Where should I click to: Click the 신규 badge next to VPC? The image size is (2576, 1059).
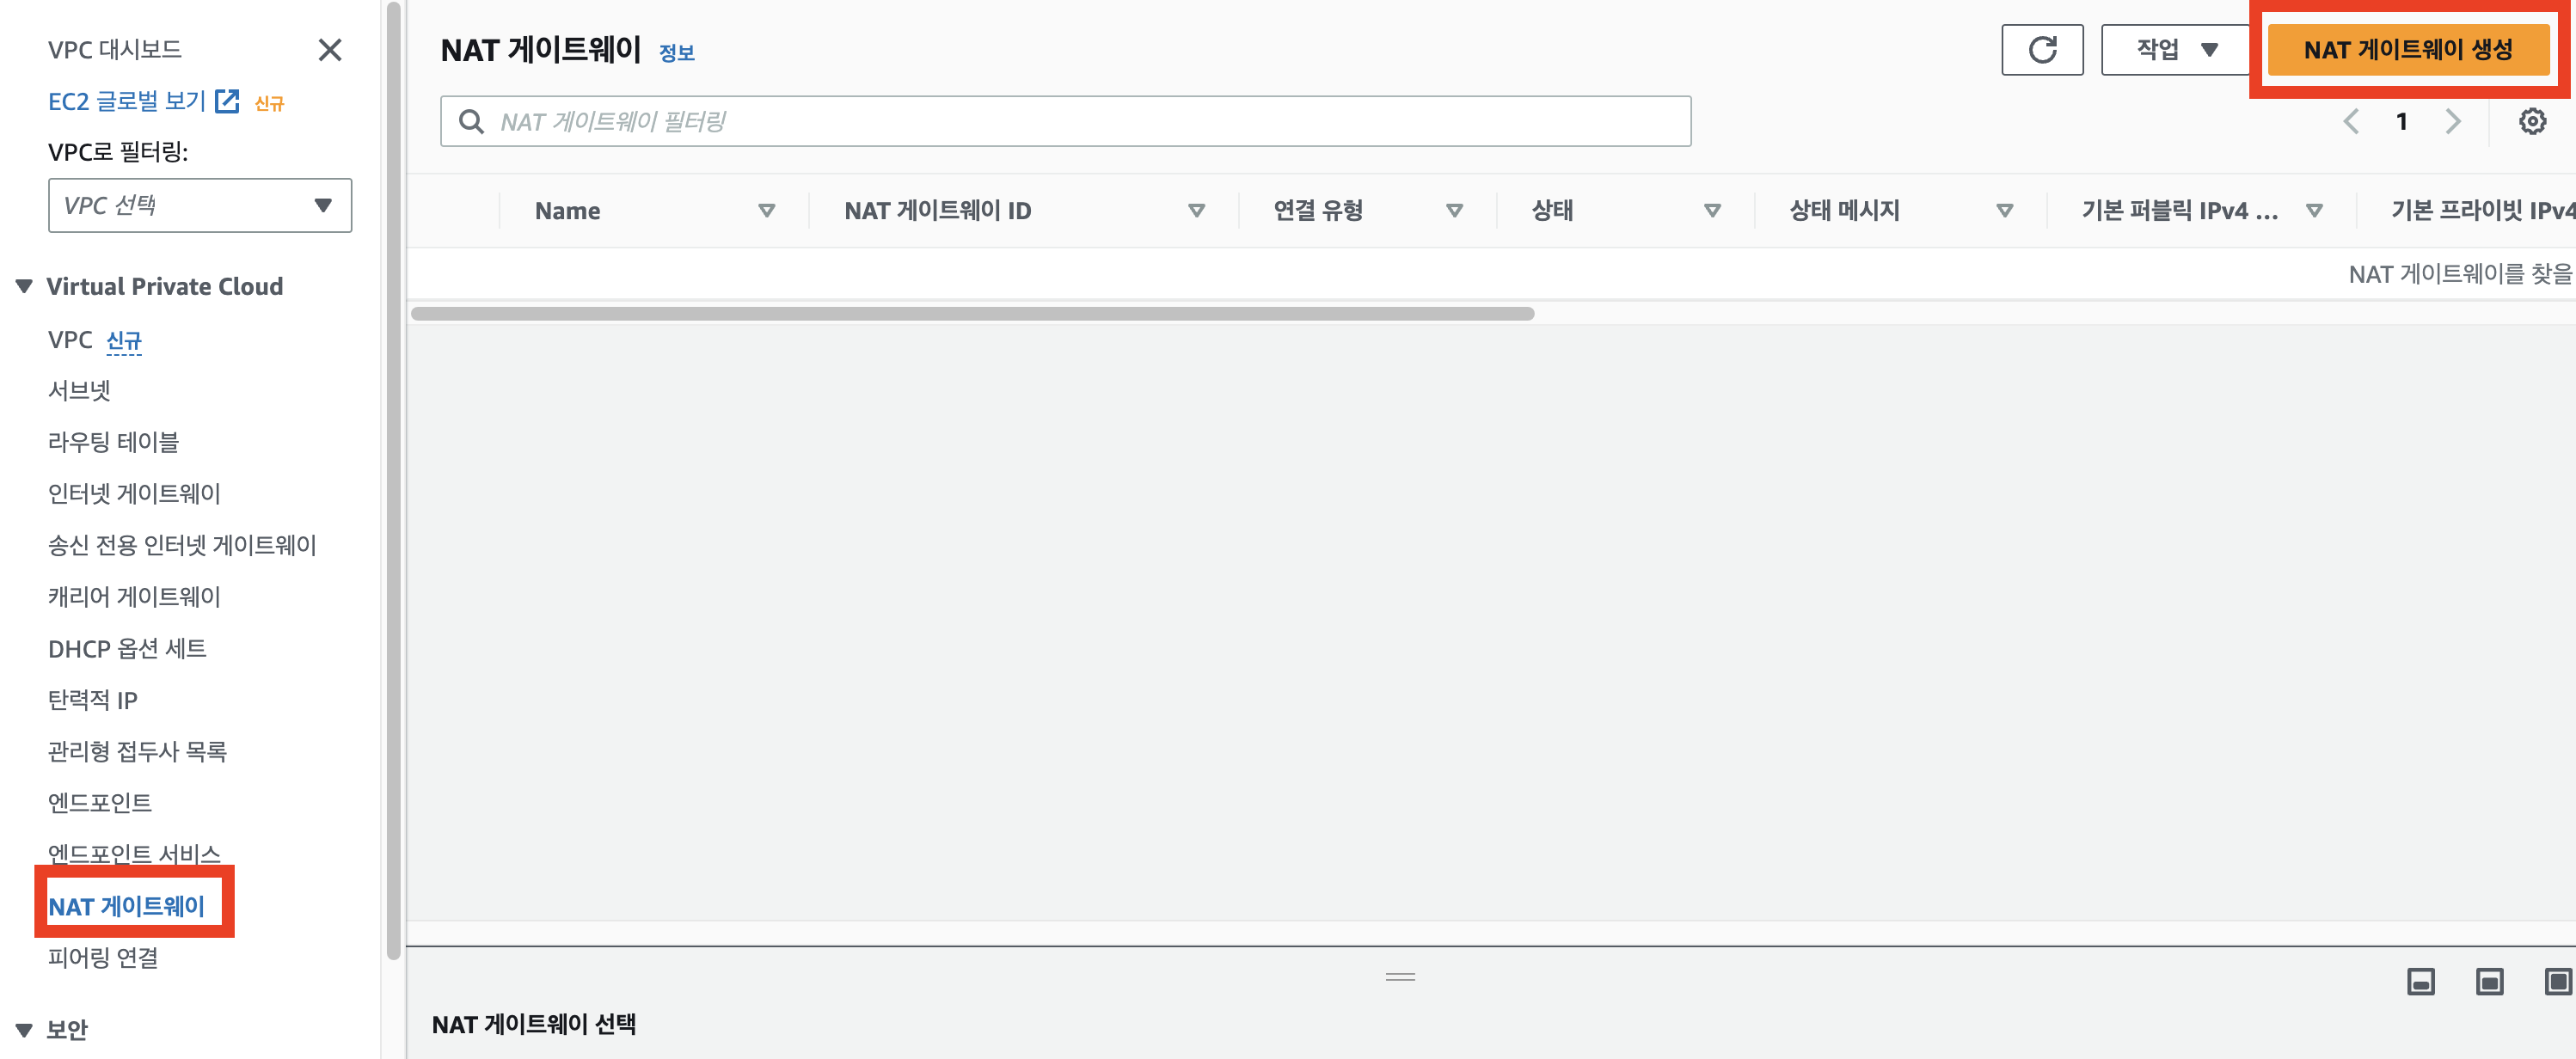pos(124,341)
